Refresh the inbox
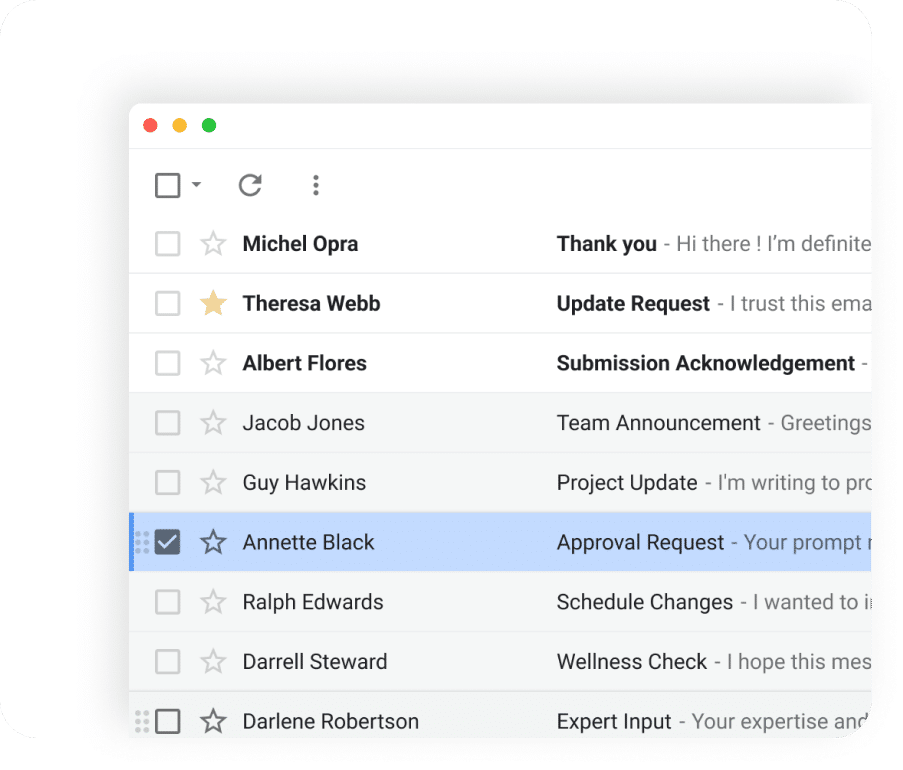Screen dimensions: 903x770 (250, 185)
